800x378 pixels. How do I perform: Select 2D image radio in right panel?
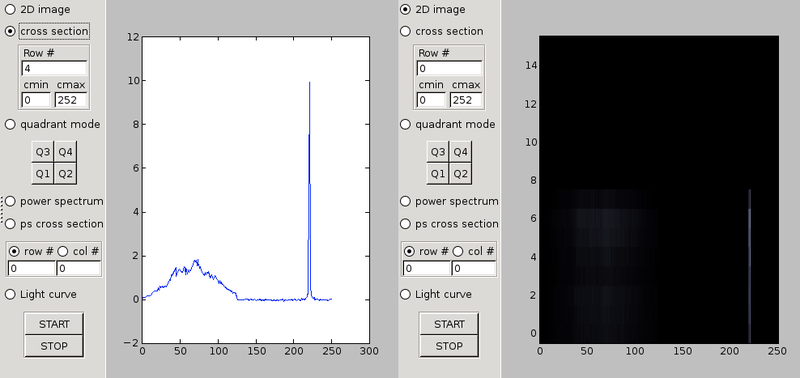pyautogui.click(x=405, y=9)
